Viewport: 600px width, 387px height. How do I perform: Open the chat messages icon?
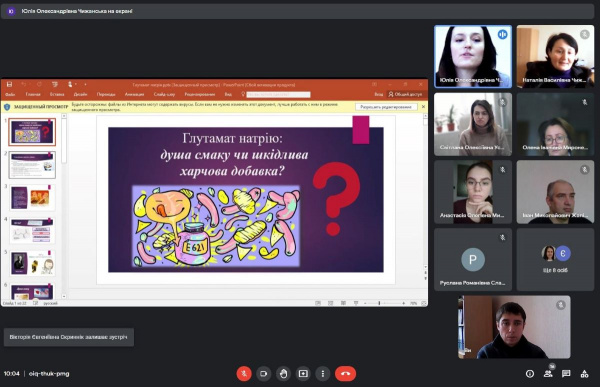(566, 374)
